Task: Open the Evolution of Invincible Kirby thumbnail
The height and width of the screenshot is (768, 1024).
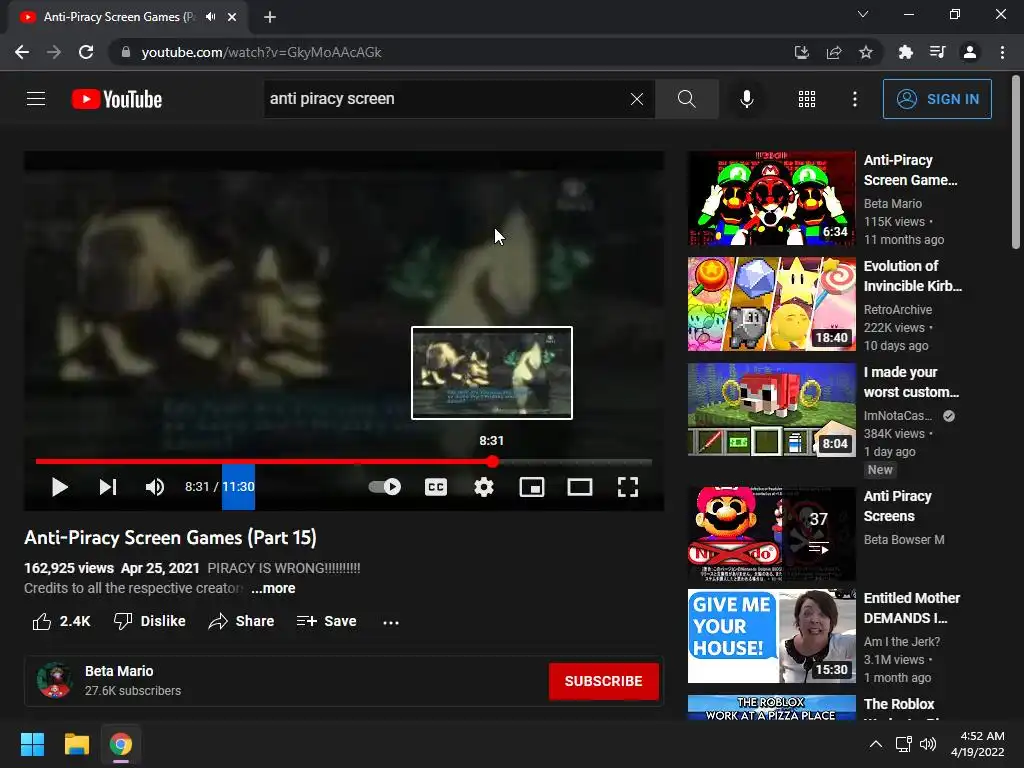Action: pos(771,304)
